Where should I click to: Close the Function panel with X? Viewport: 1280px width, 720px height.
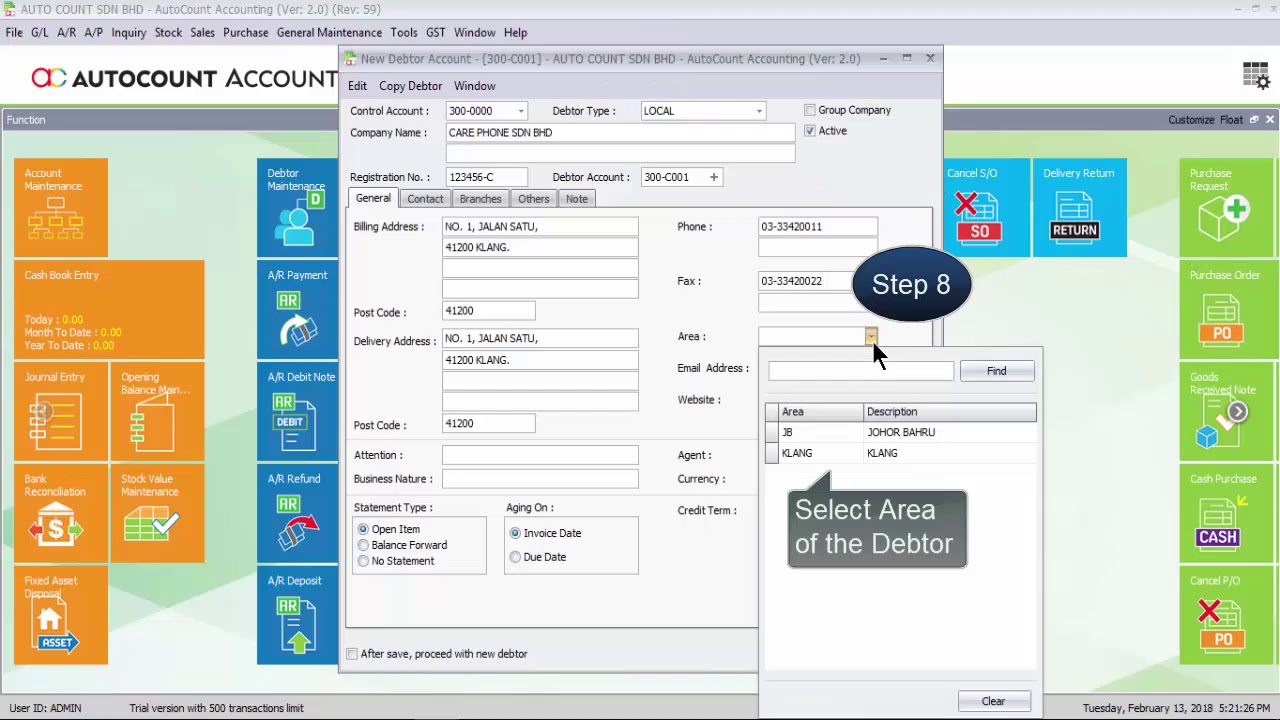tap(1270, 120)
